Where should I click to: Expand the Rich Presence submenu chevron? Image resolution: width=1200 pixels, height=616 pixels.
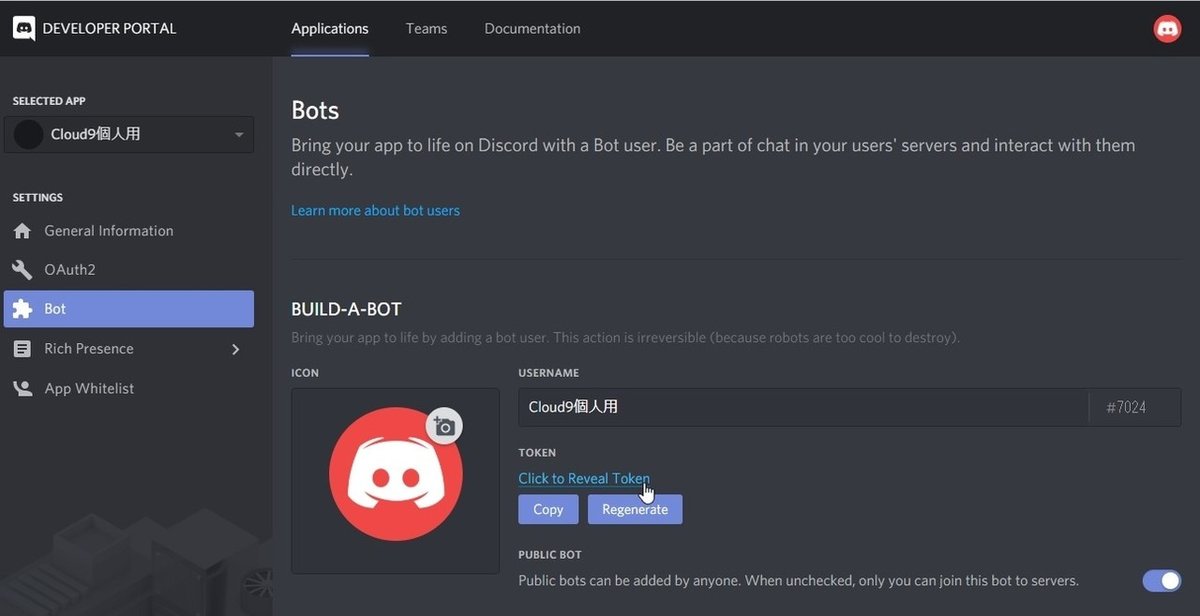click(x=236, y=349)
